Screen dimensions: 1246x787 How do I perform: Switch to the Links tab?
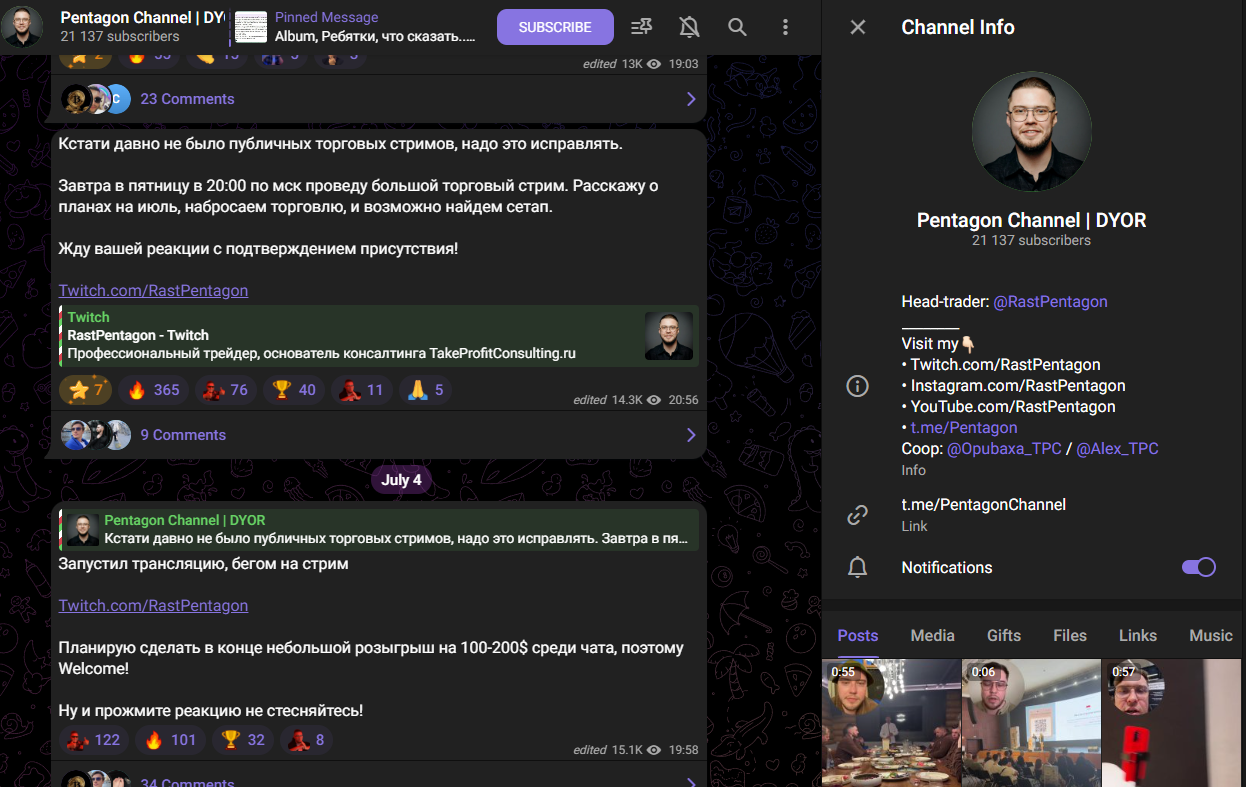tap(1138, 635)
